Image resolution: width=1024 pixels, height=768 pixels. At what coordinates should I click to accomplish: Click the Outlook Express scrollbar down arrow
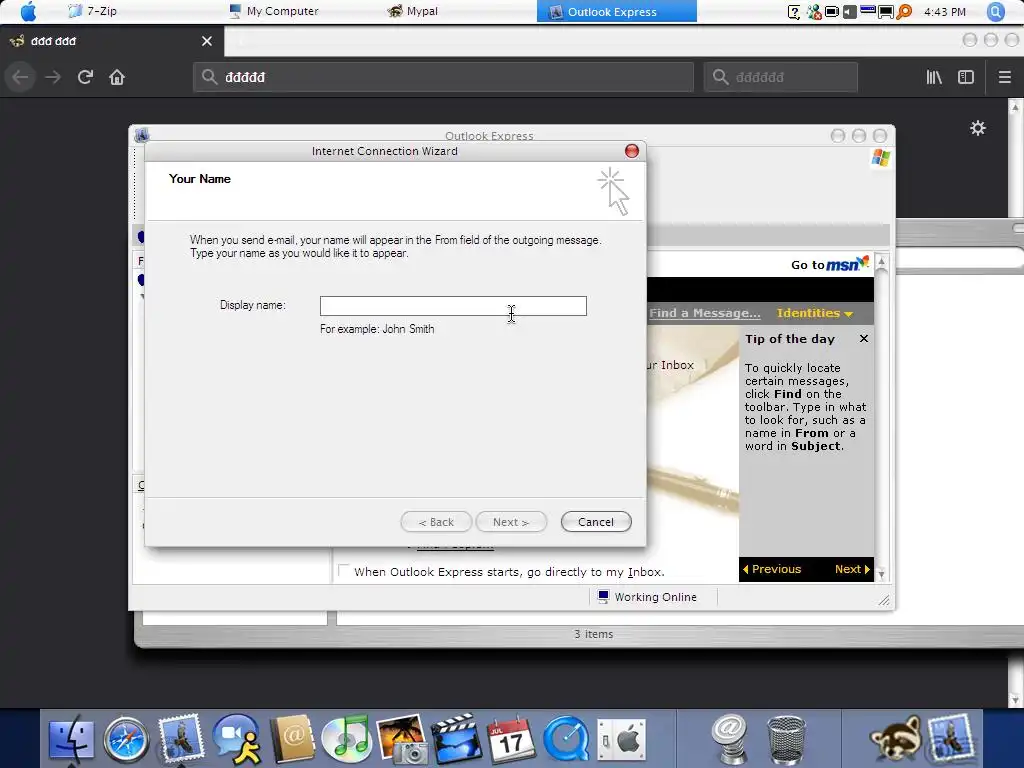881,575
